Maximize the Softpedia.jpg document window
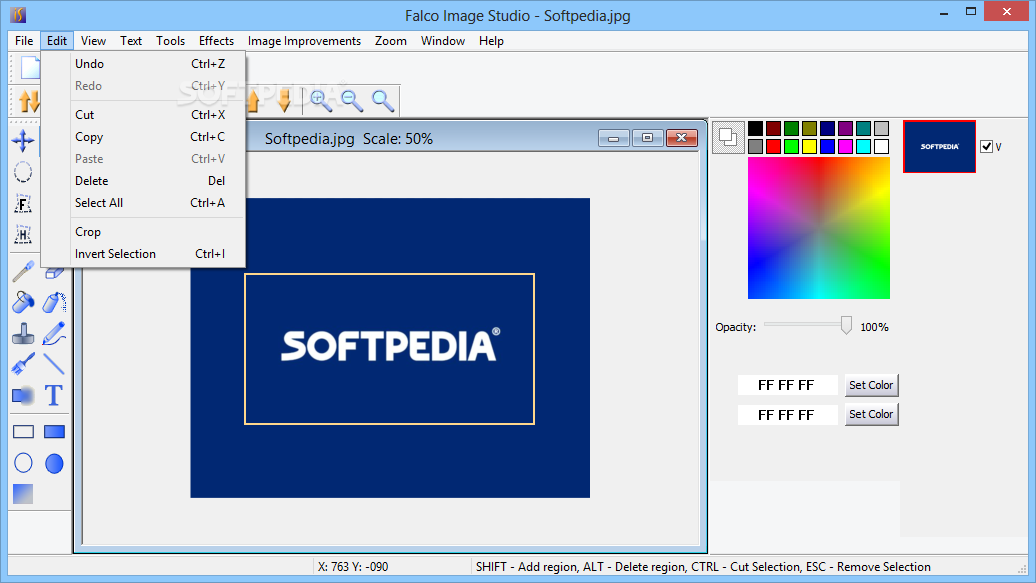1036x583 pixels. (648, 137)
